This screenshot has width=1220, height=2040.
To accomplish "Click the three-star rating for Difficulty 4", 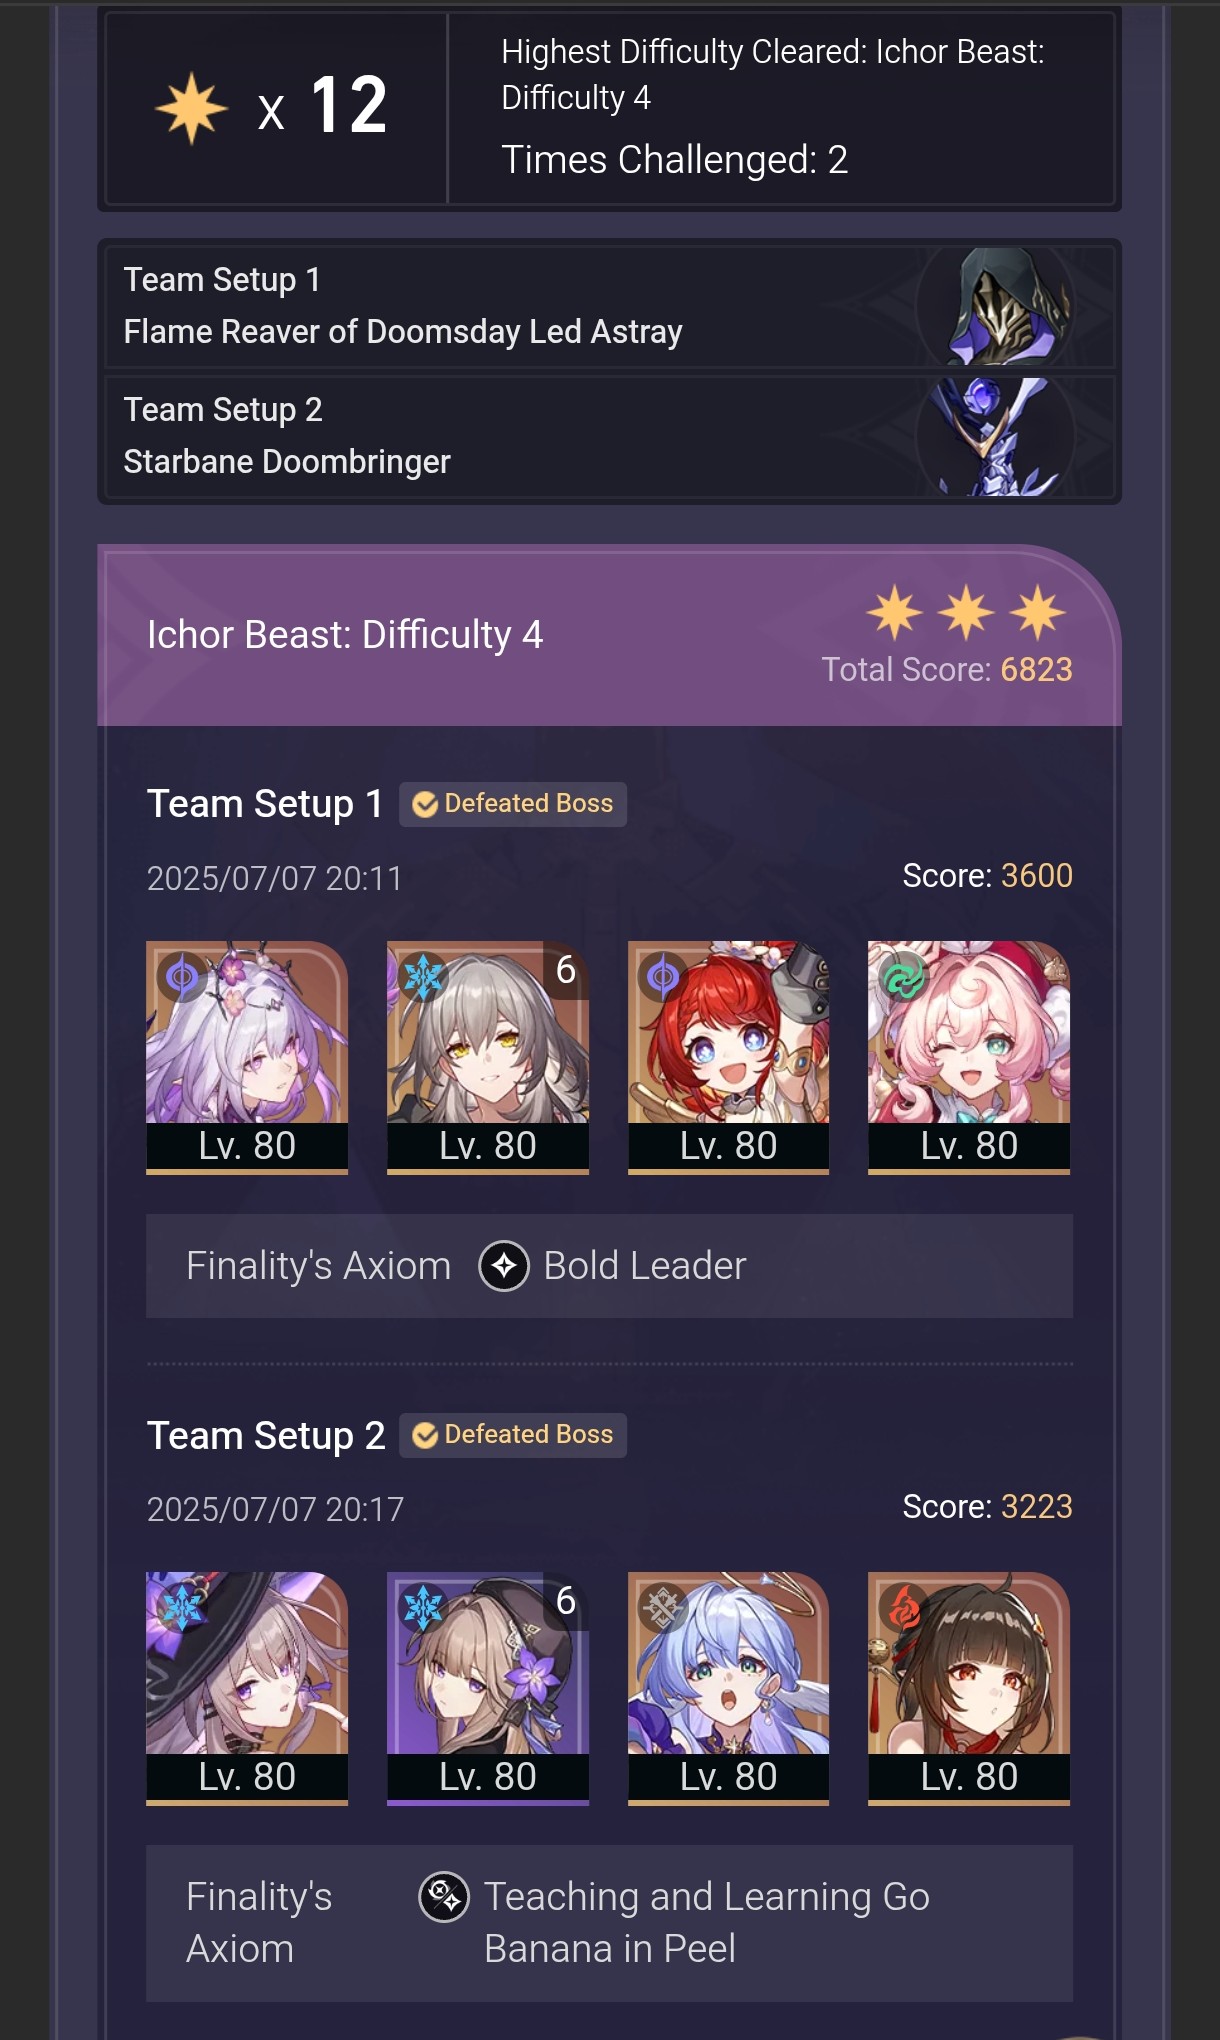I will (x=966, y=612).
